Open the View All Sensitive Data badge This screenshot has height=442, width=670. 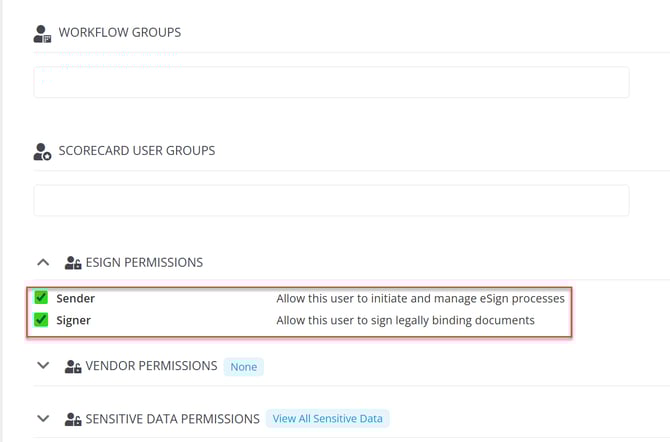pyautogui.click(x=328, y=419)
